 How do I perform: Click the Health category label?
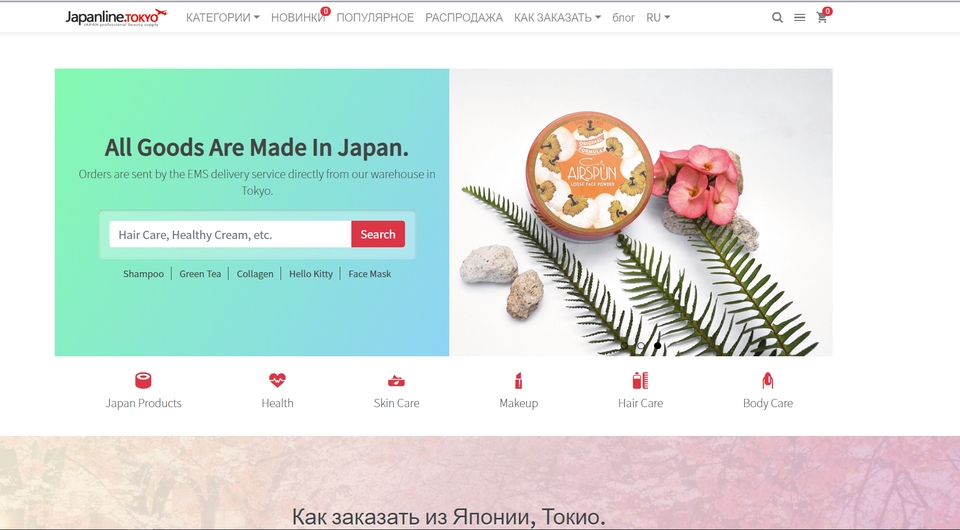(x=277, y=403)
